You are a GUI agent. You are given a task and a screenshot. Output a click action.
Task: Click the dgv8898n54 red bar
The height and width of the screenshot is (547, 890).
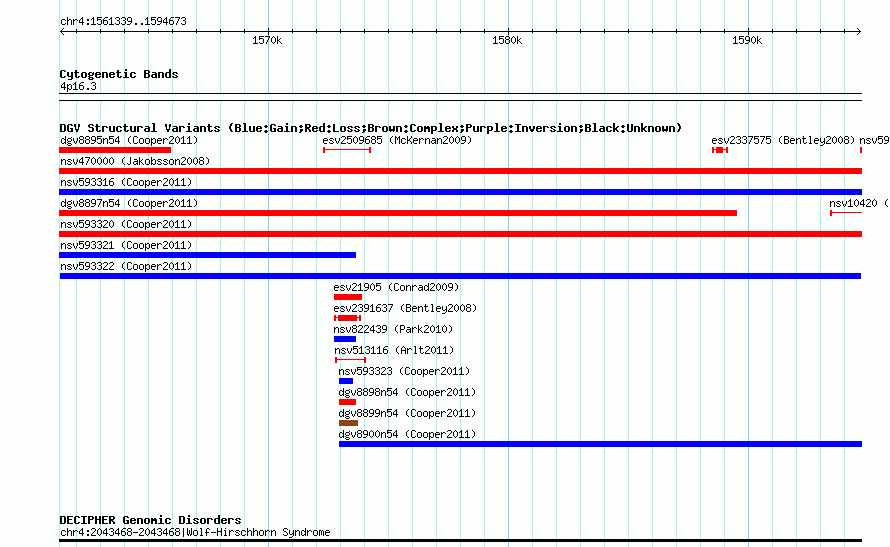point(347,402)
